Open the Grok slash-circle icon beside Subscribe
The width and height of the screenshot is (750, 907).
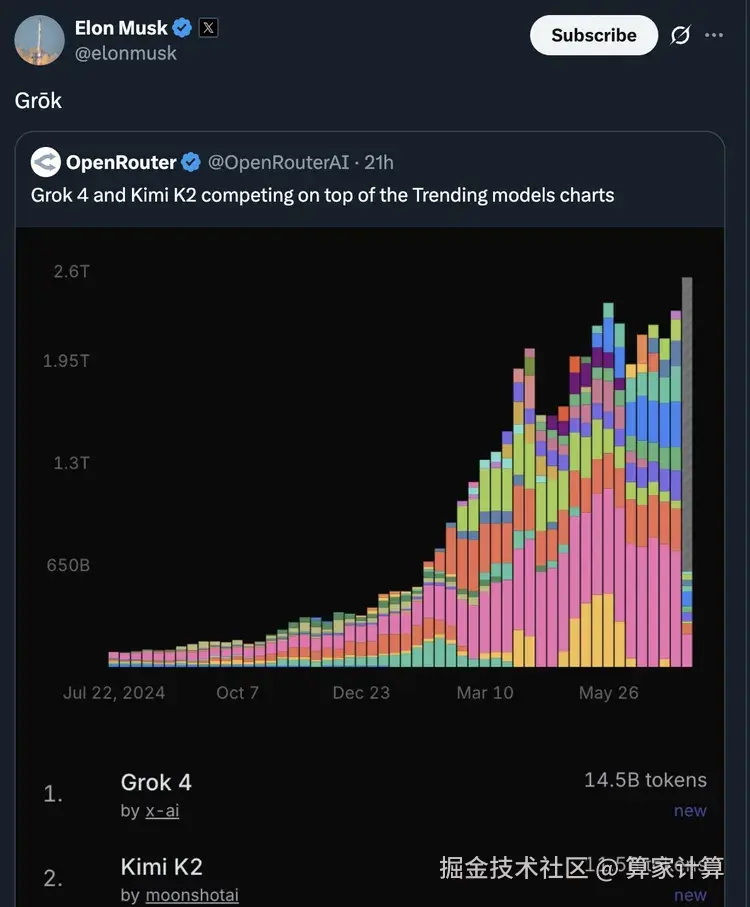(680, 35)
